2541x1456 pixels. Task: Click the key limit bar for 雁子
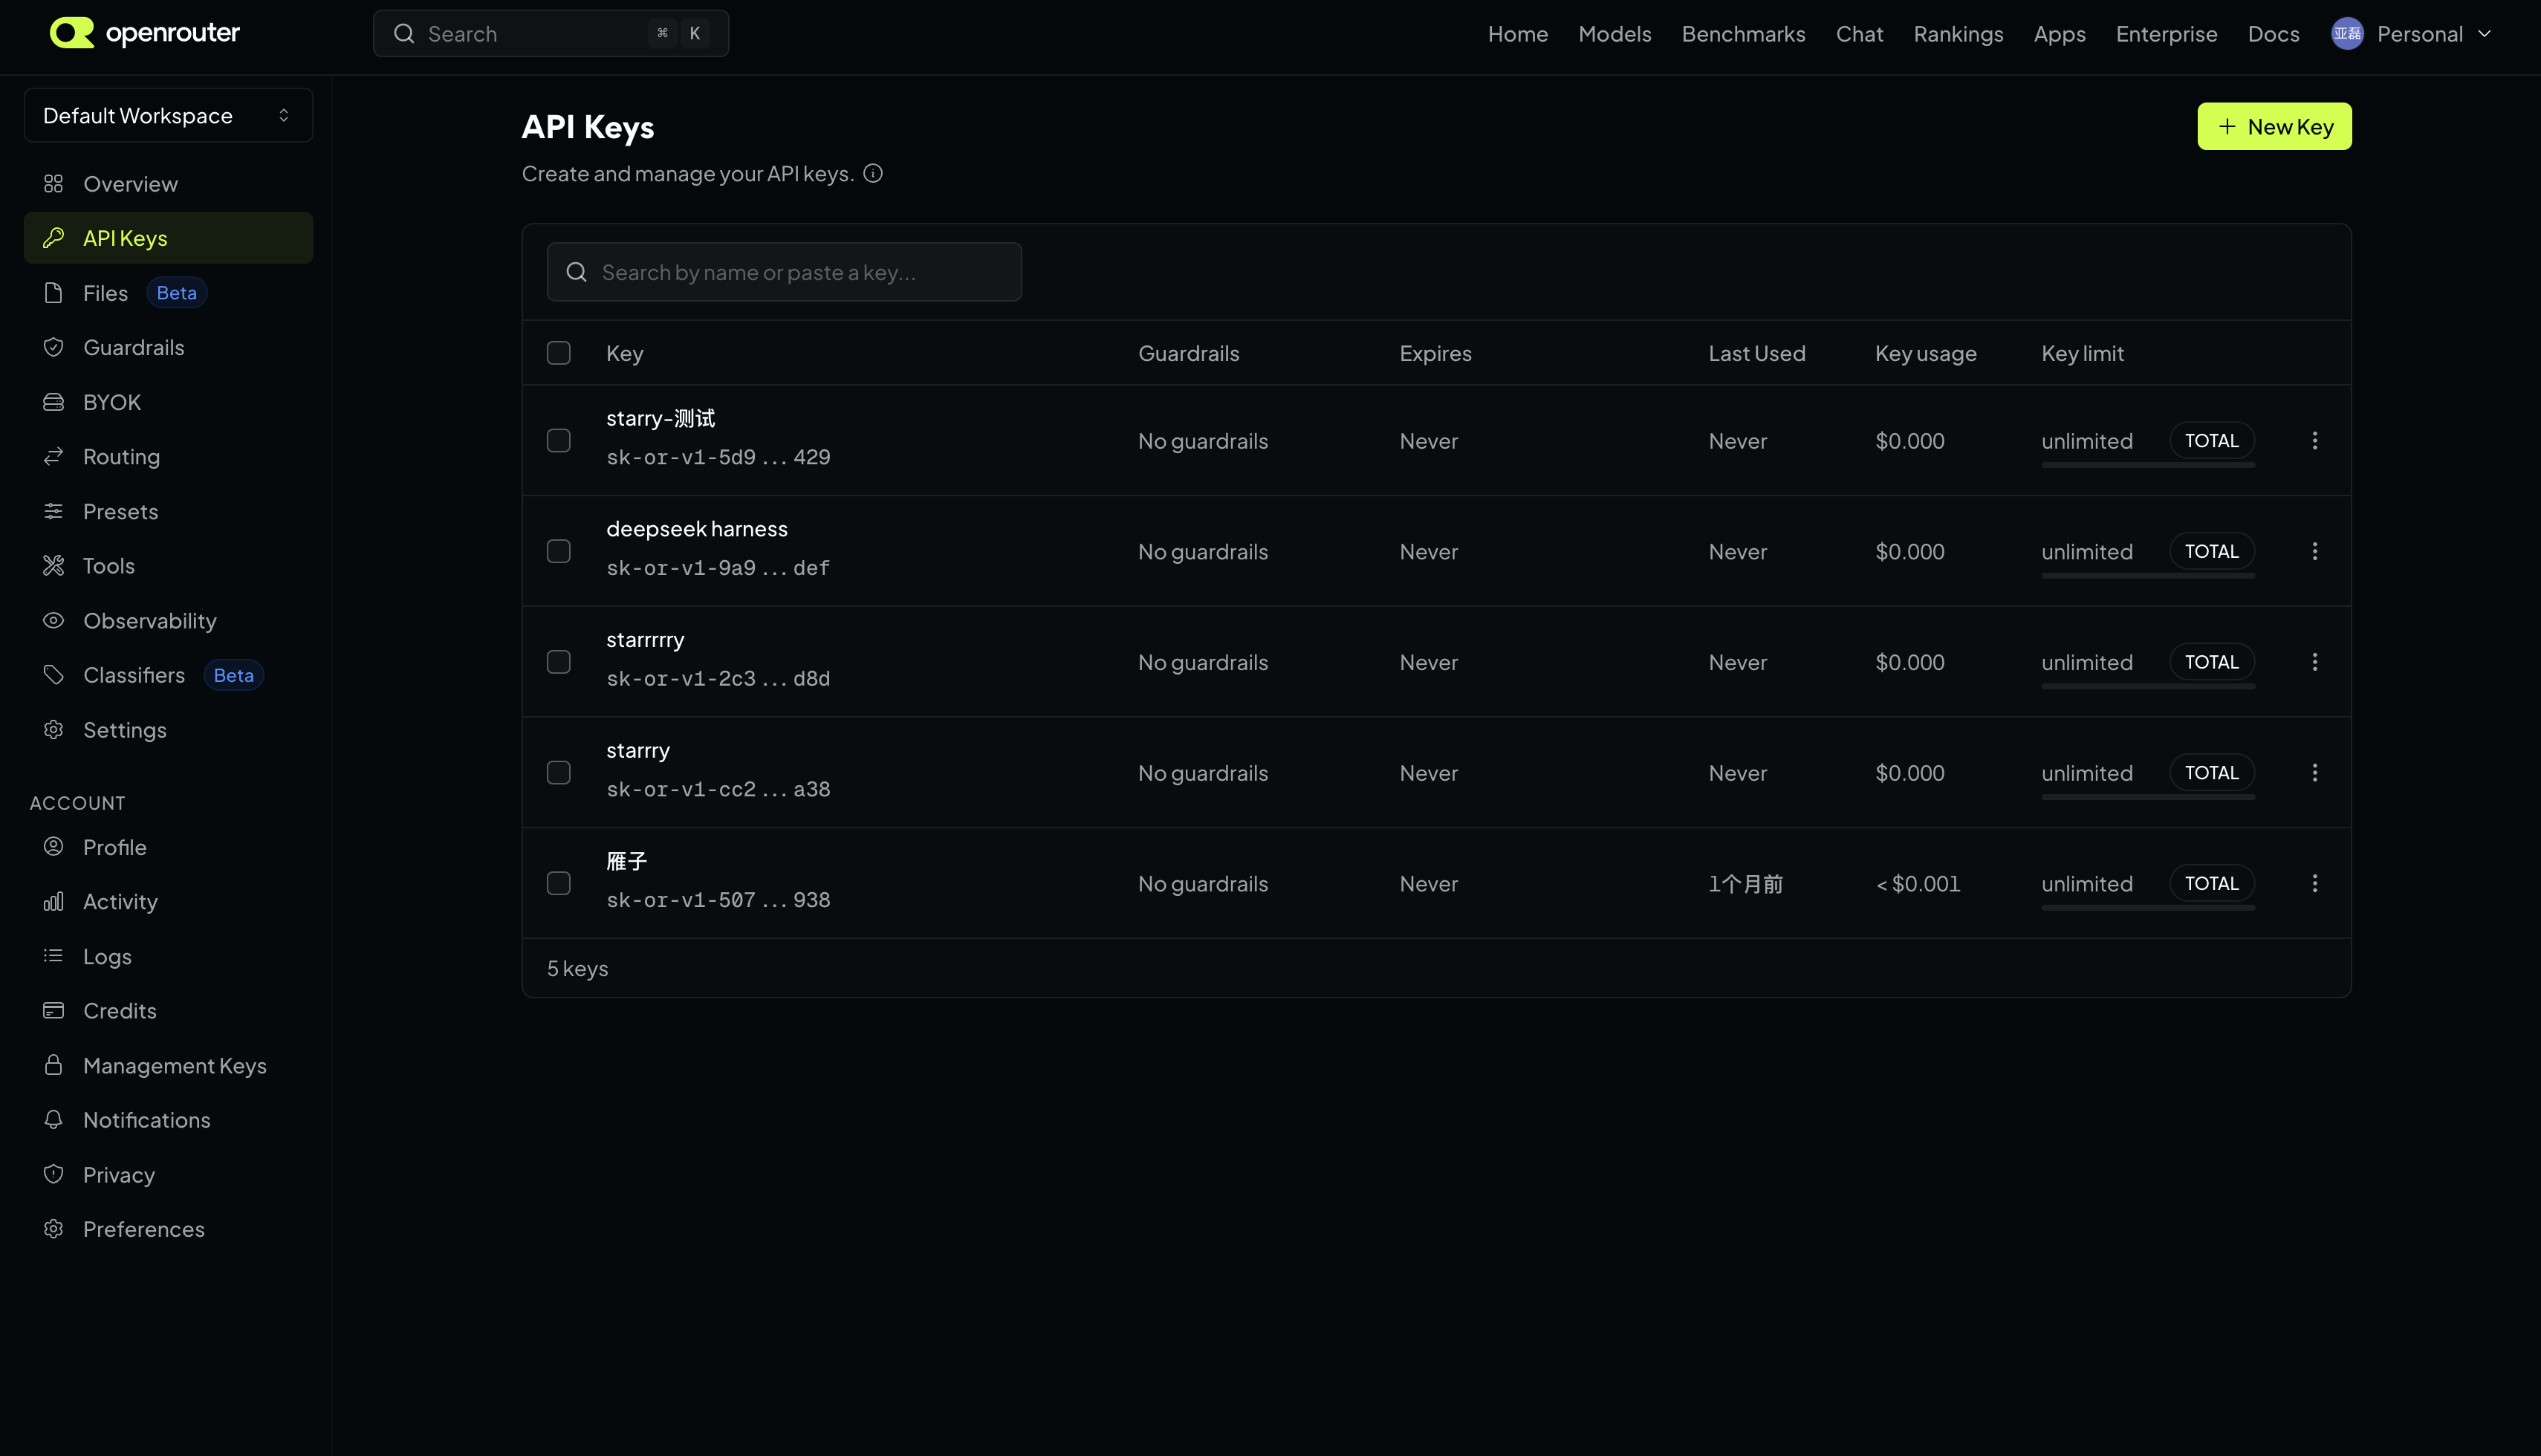tap(2148, 908)
